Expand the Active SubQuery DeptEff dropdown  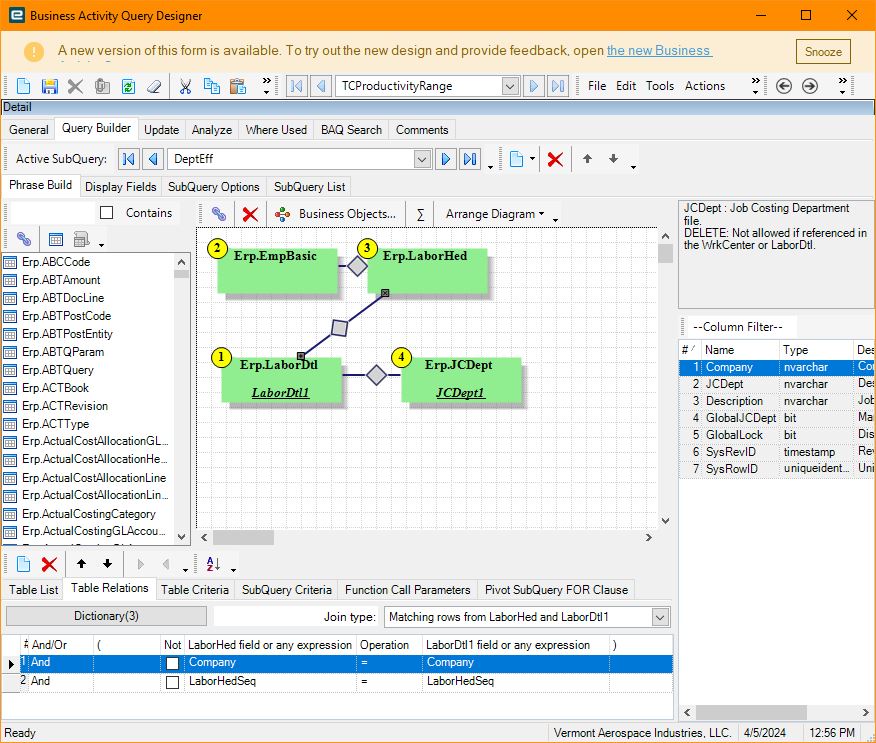(421, 159)
